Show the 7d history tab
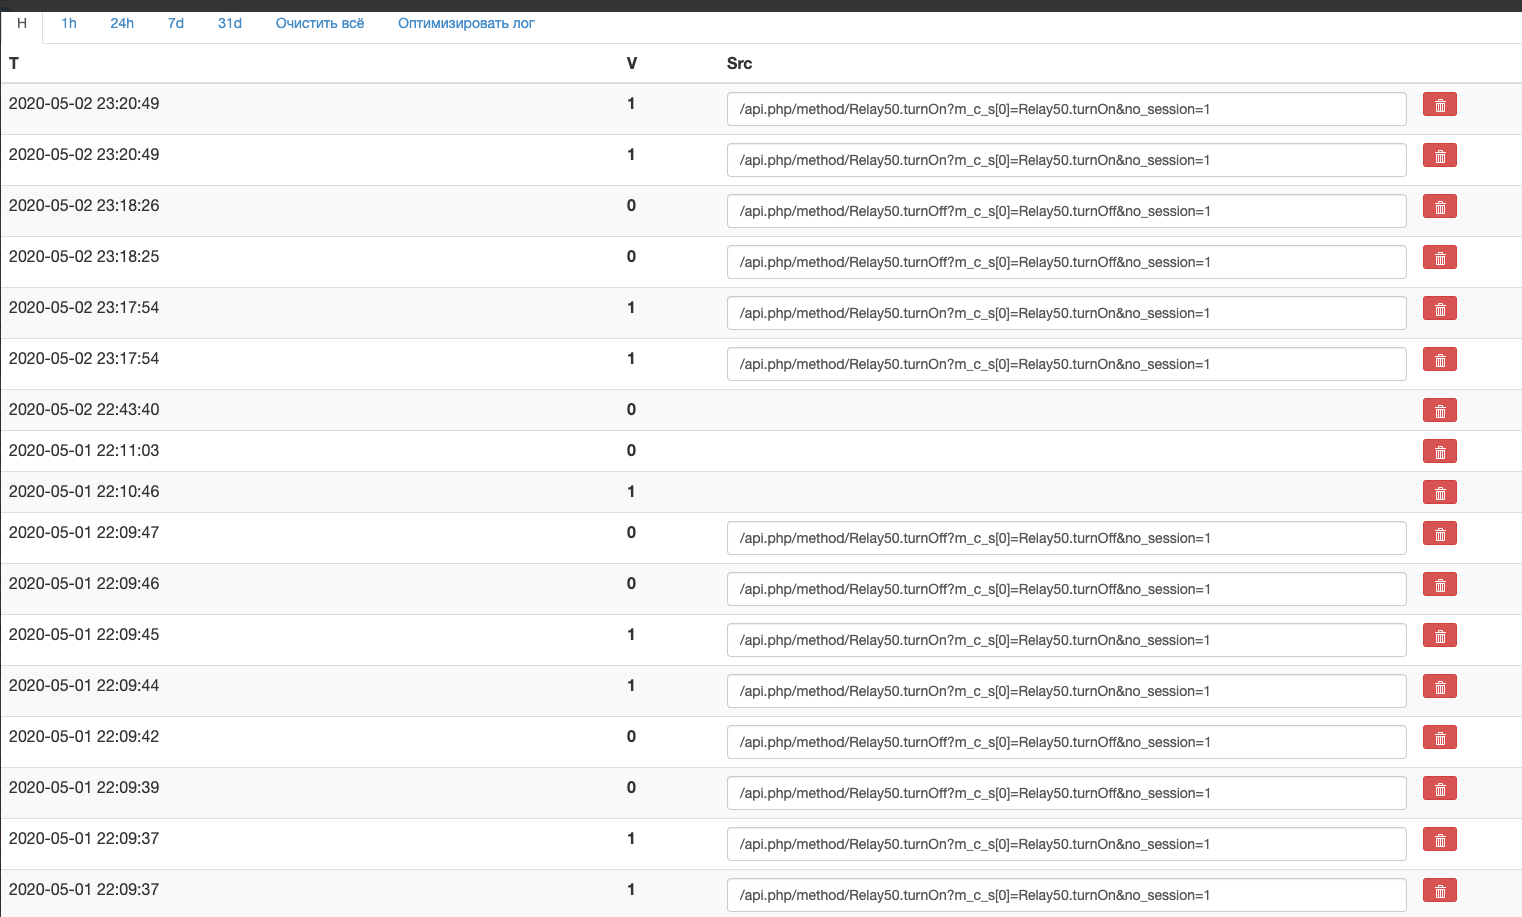1522x917 pixels. pyautogui.click(x=176, y=23)
